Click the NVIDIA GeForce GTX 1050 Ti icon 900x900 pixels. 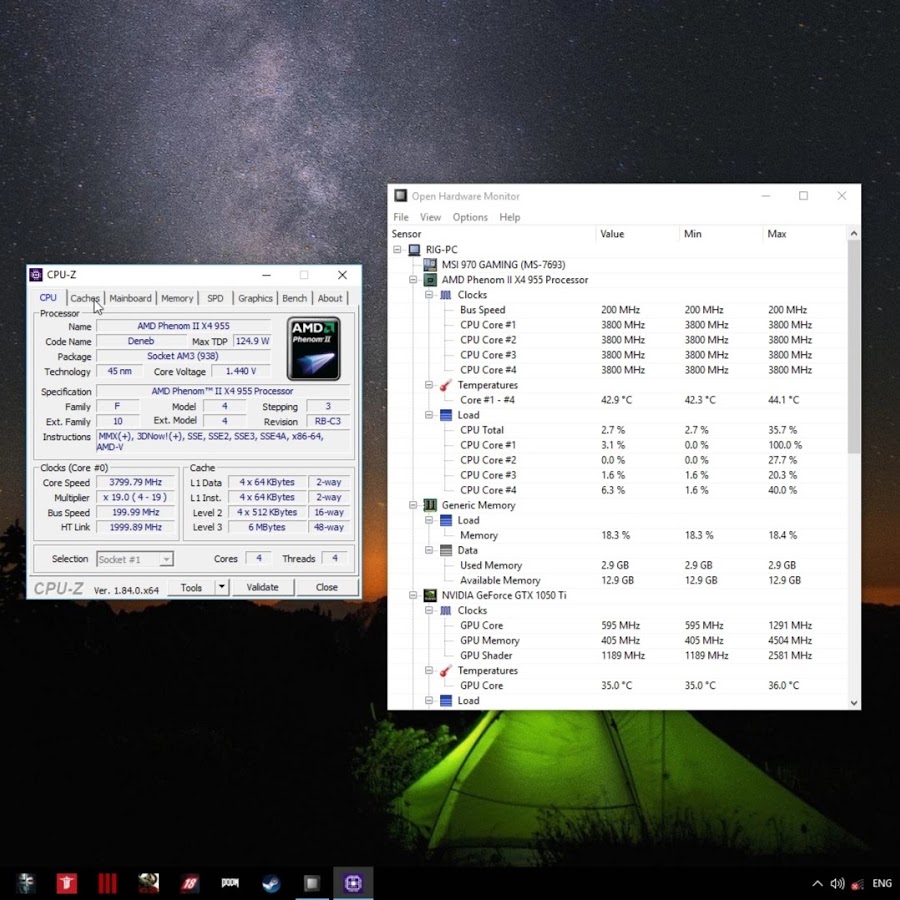click(430, 595)
